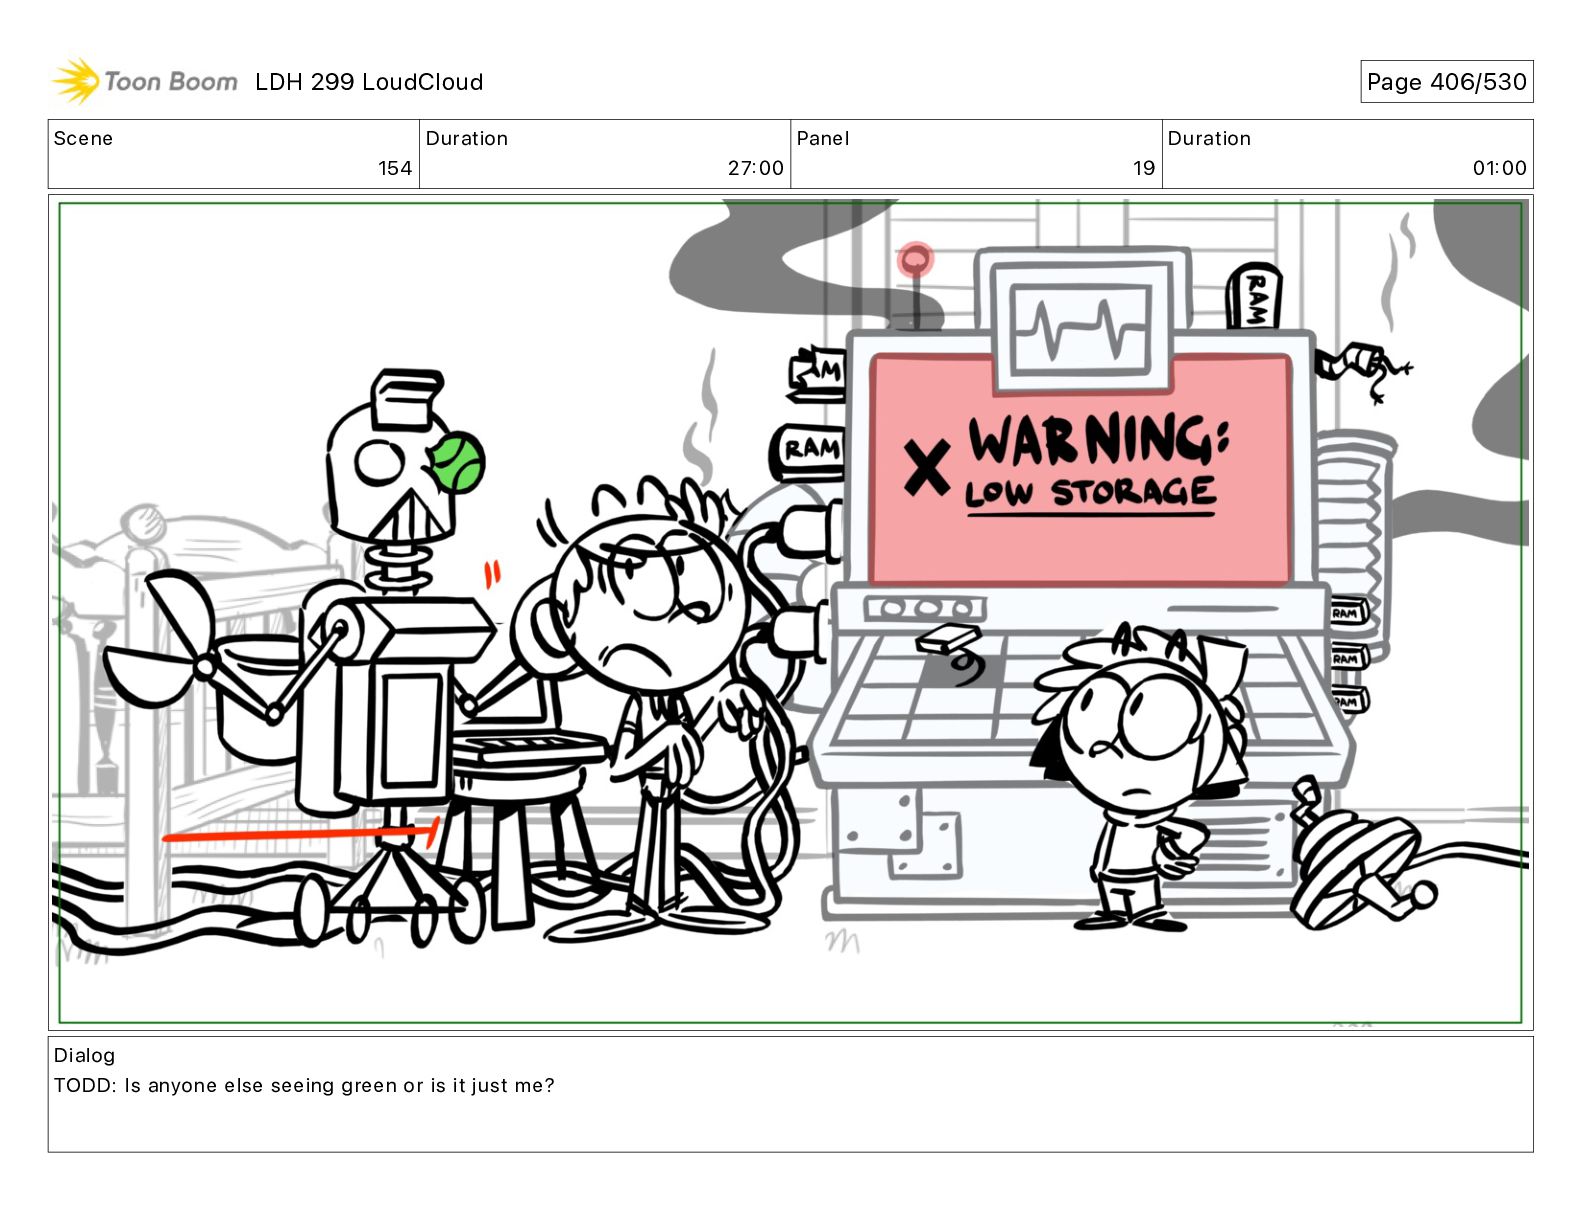Viewport: 1584px width, 1224px height.
Task: Click the 'Page 406/530' indicator
Action: (x=1446, y=82)
